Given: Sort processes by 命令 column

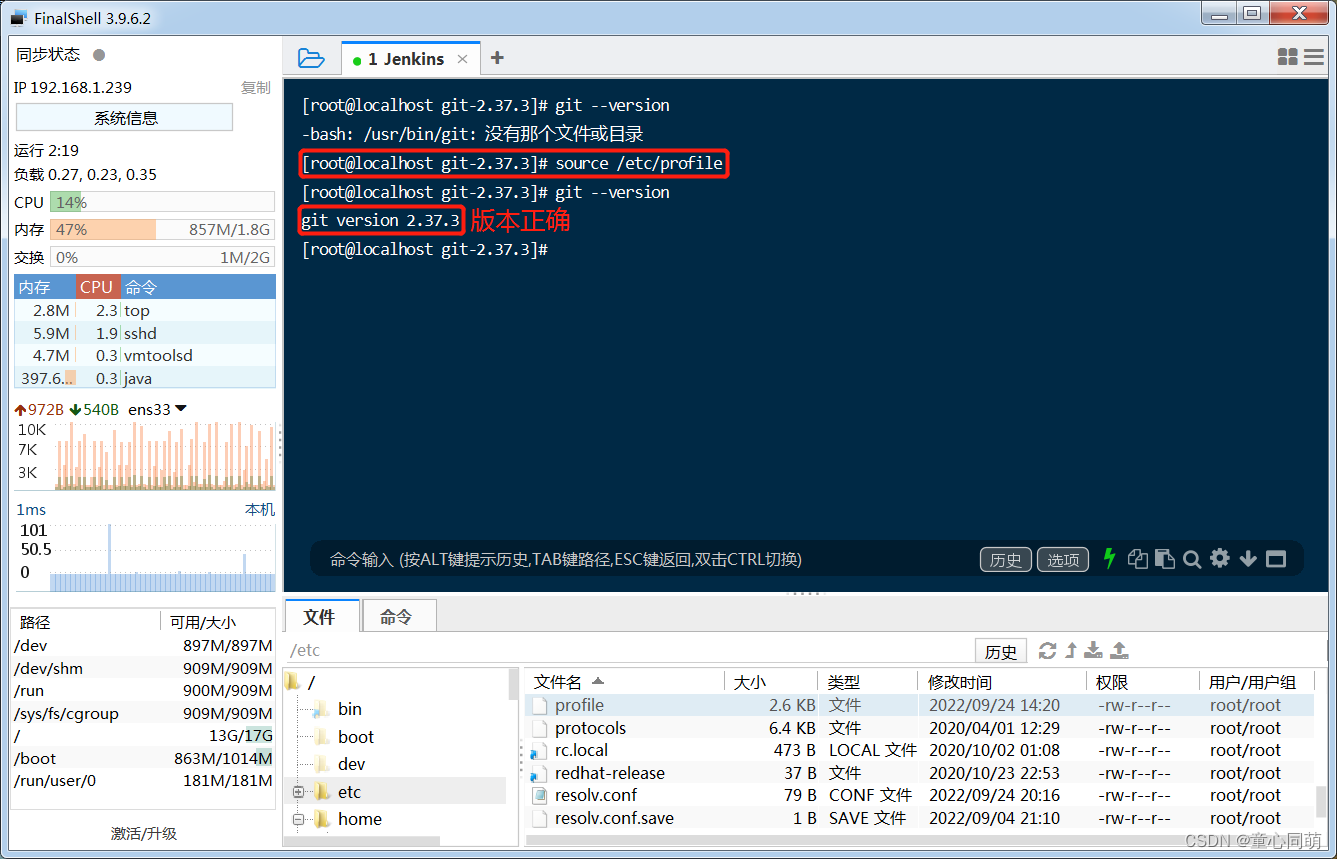Looking at the screenshot, I should 198,287.
